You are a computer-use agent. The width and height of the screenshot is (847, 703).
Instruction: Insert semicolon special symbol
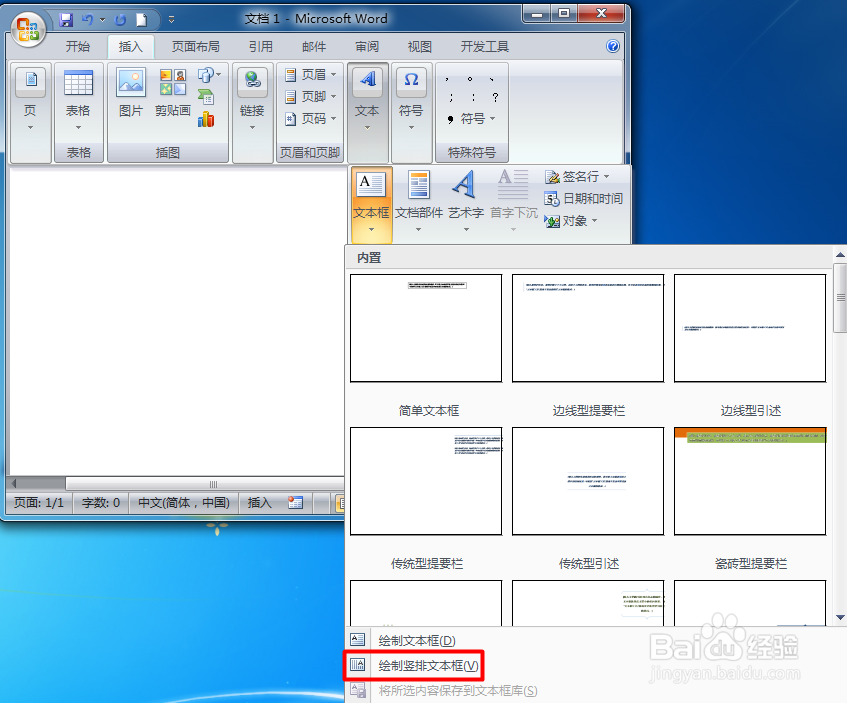coord(451,97)
